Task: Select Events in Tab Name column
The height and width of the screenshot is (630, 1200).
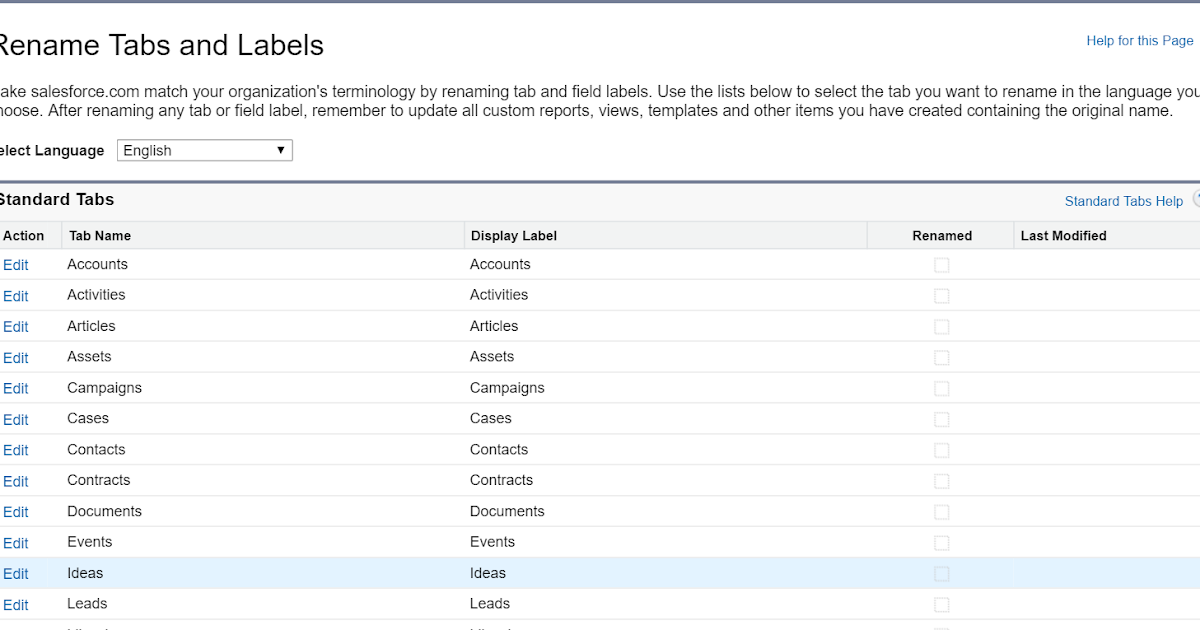Action: tap(90, 542)
